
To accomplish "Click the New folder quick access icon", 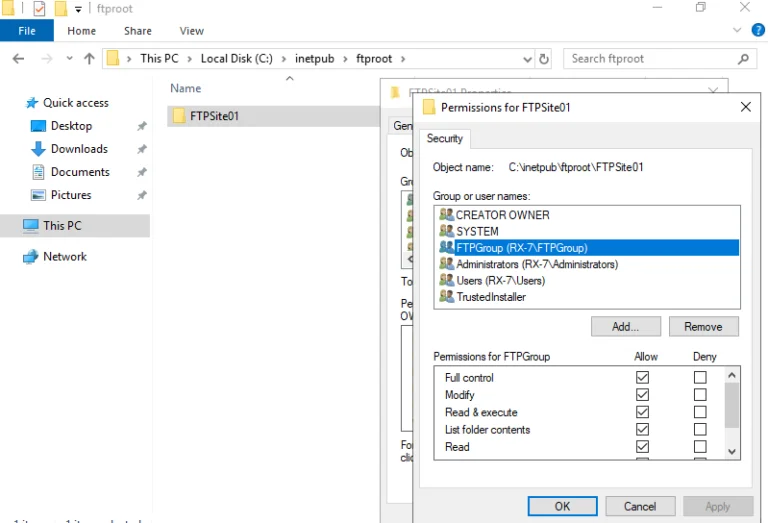I will (x=60, y=8).
